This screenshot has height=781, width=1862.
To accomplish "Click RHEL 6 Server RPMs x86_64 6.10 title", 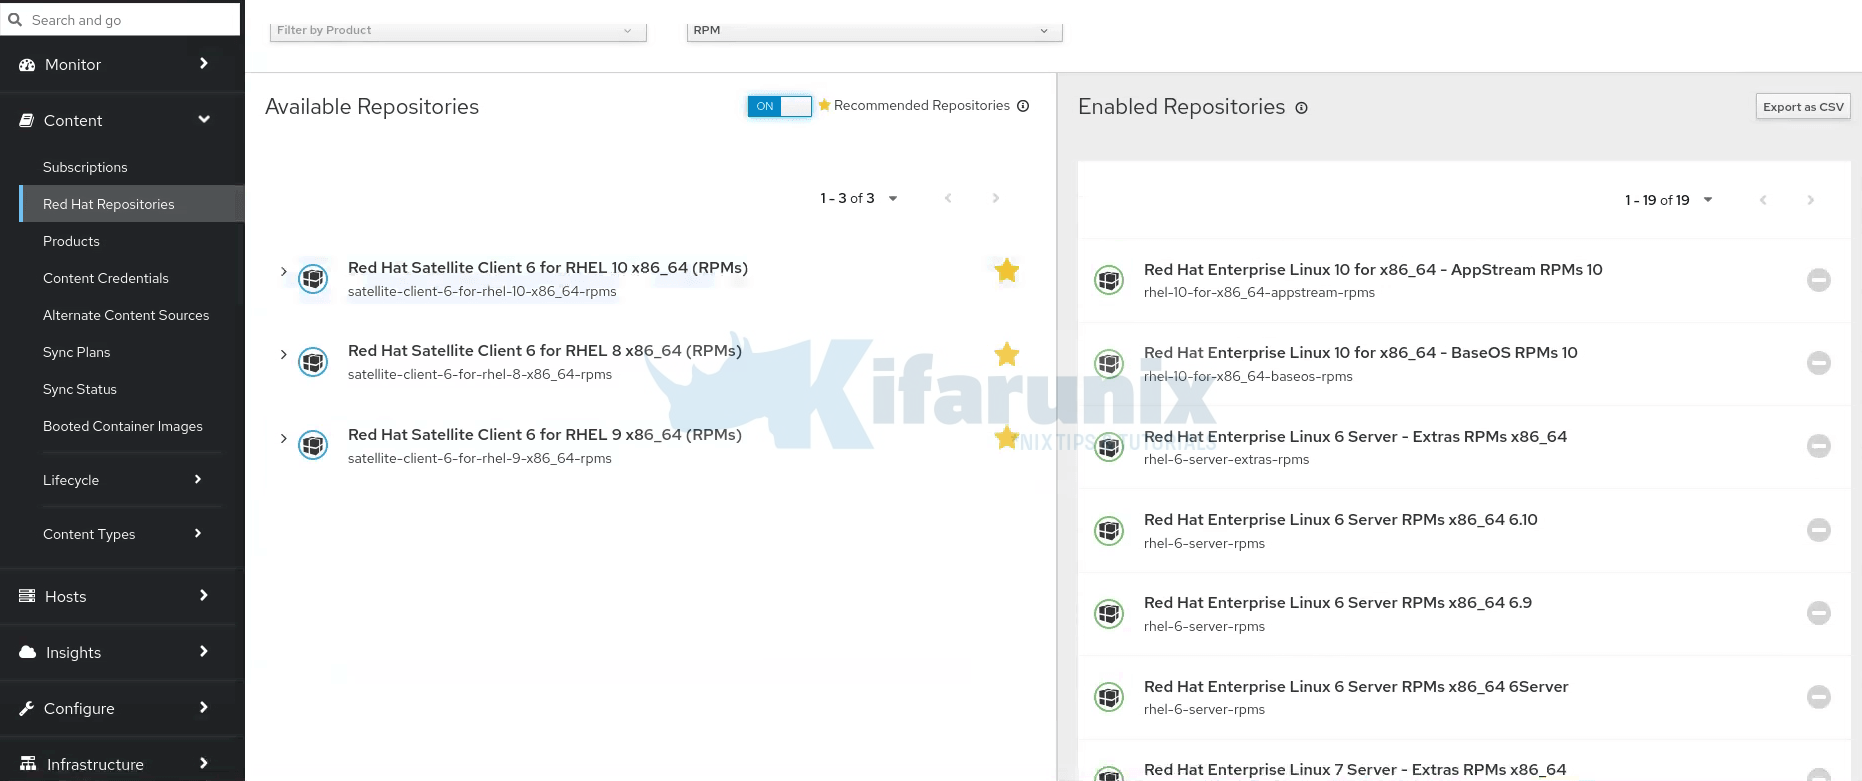I will click(1341, 520).
